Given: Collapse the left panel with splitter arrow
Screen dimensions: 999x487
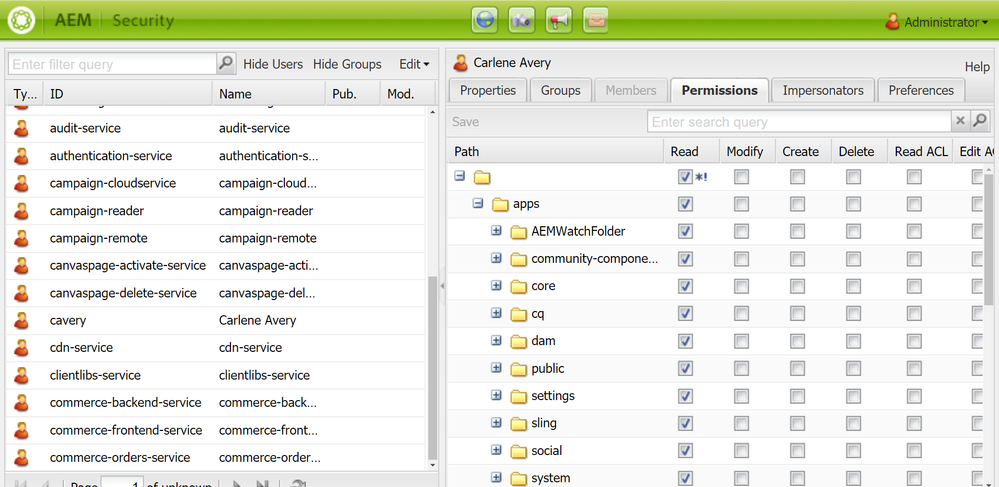Looking at the screenshot, I should coord(442,287).
